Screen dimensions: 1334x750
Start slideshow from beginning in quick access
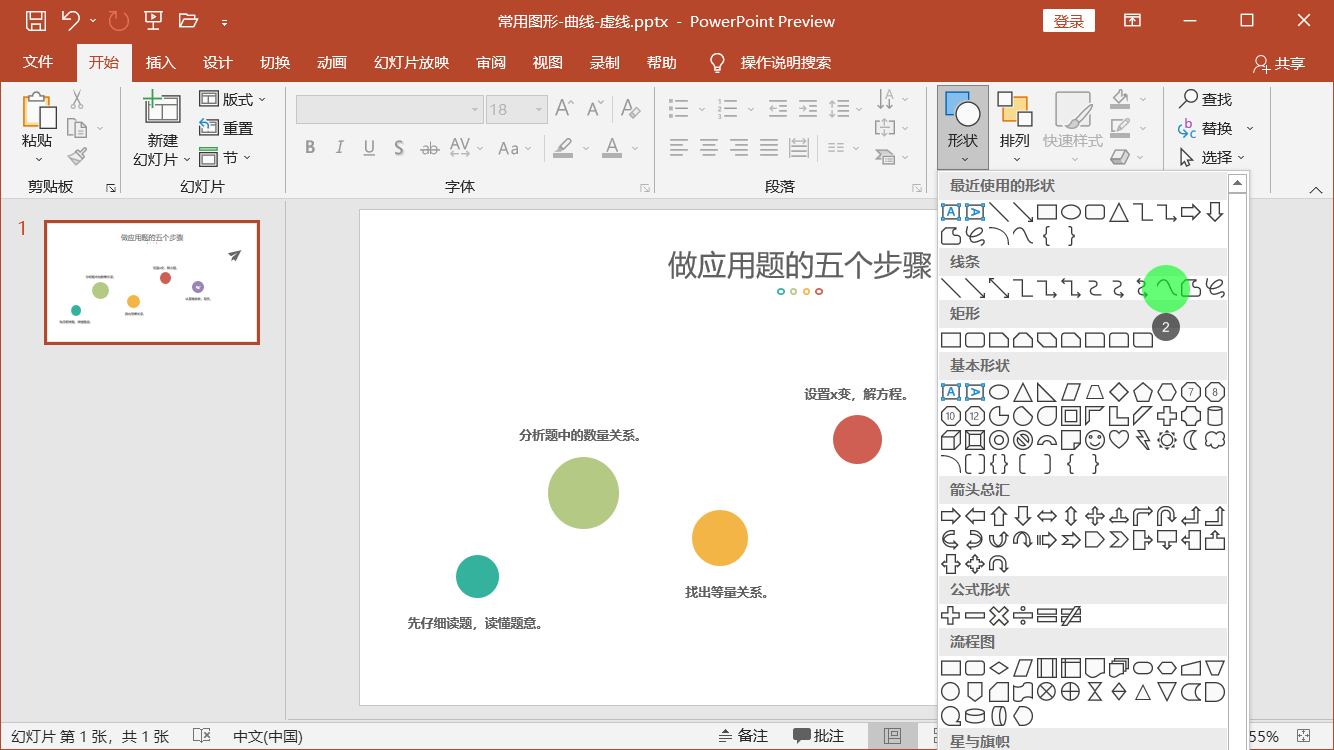(153, 21)
